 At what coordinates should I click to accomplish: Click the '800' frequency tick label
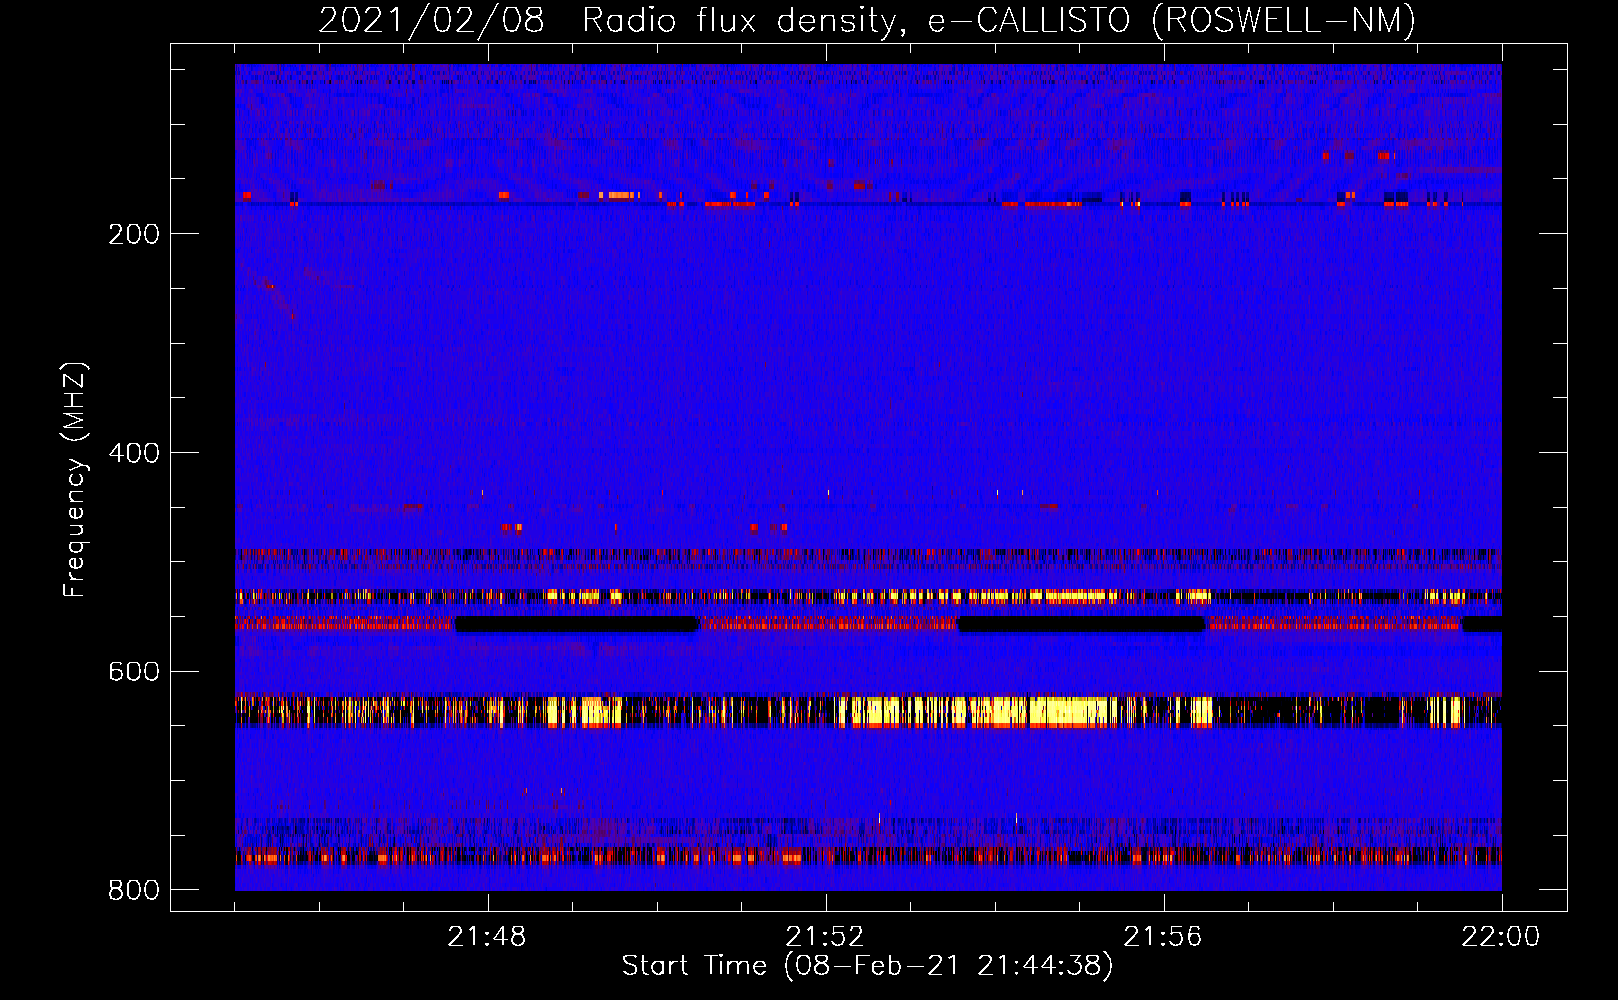134,890
